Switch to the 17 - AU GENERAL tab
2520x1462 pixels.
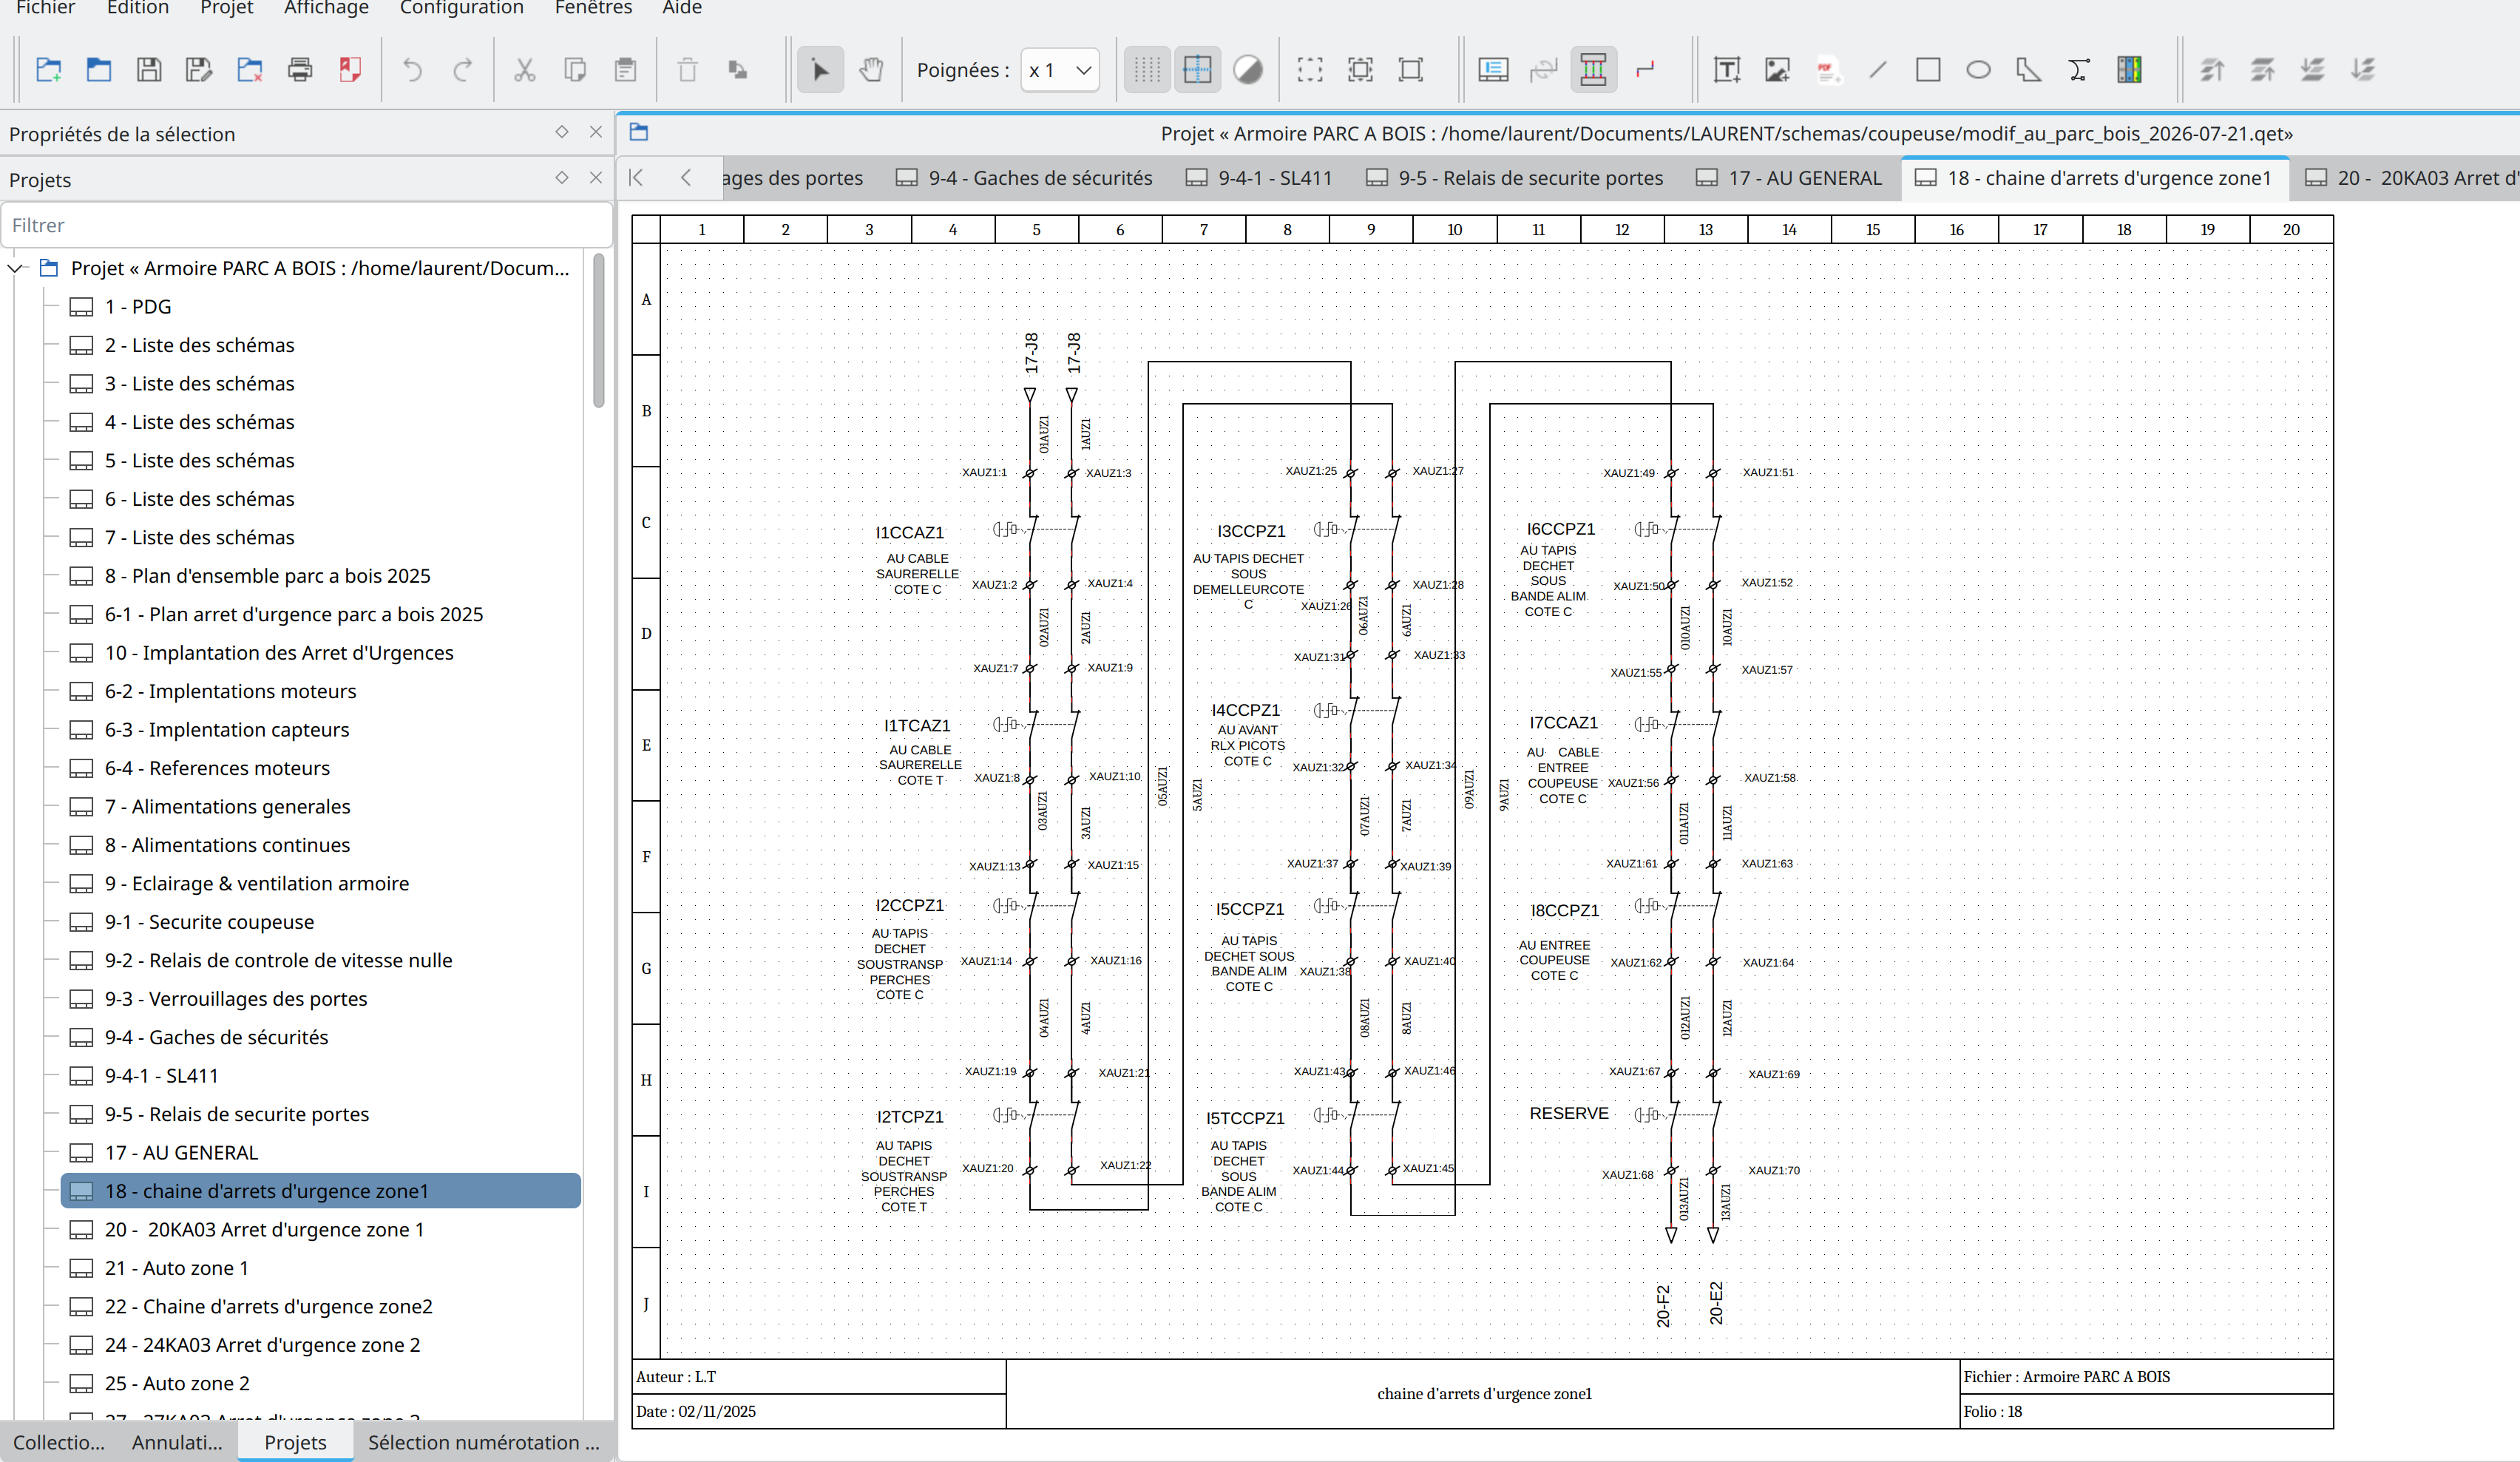coord(1789,178)
